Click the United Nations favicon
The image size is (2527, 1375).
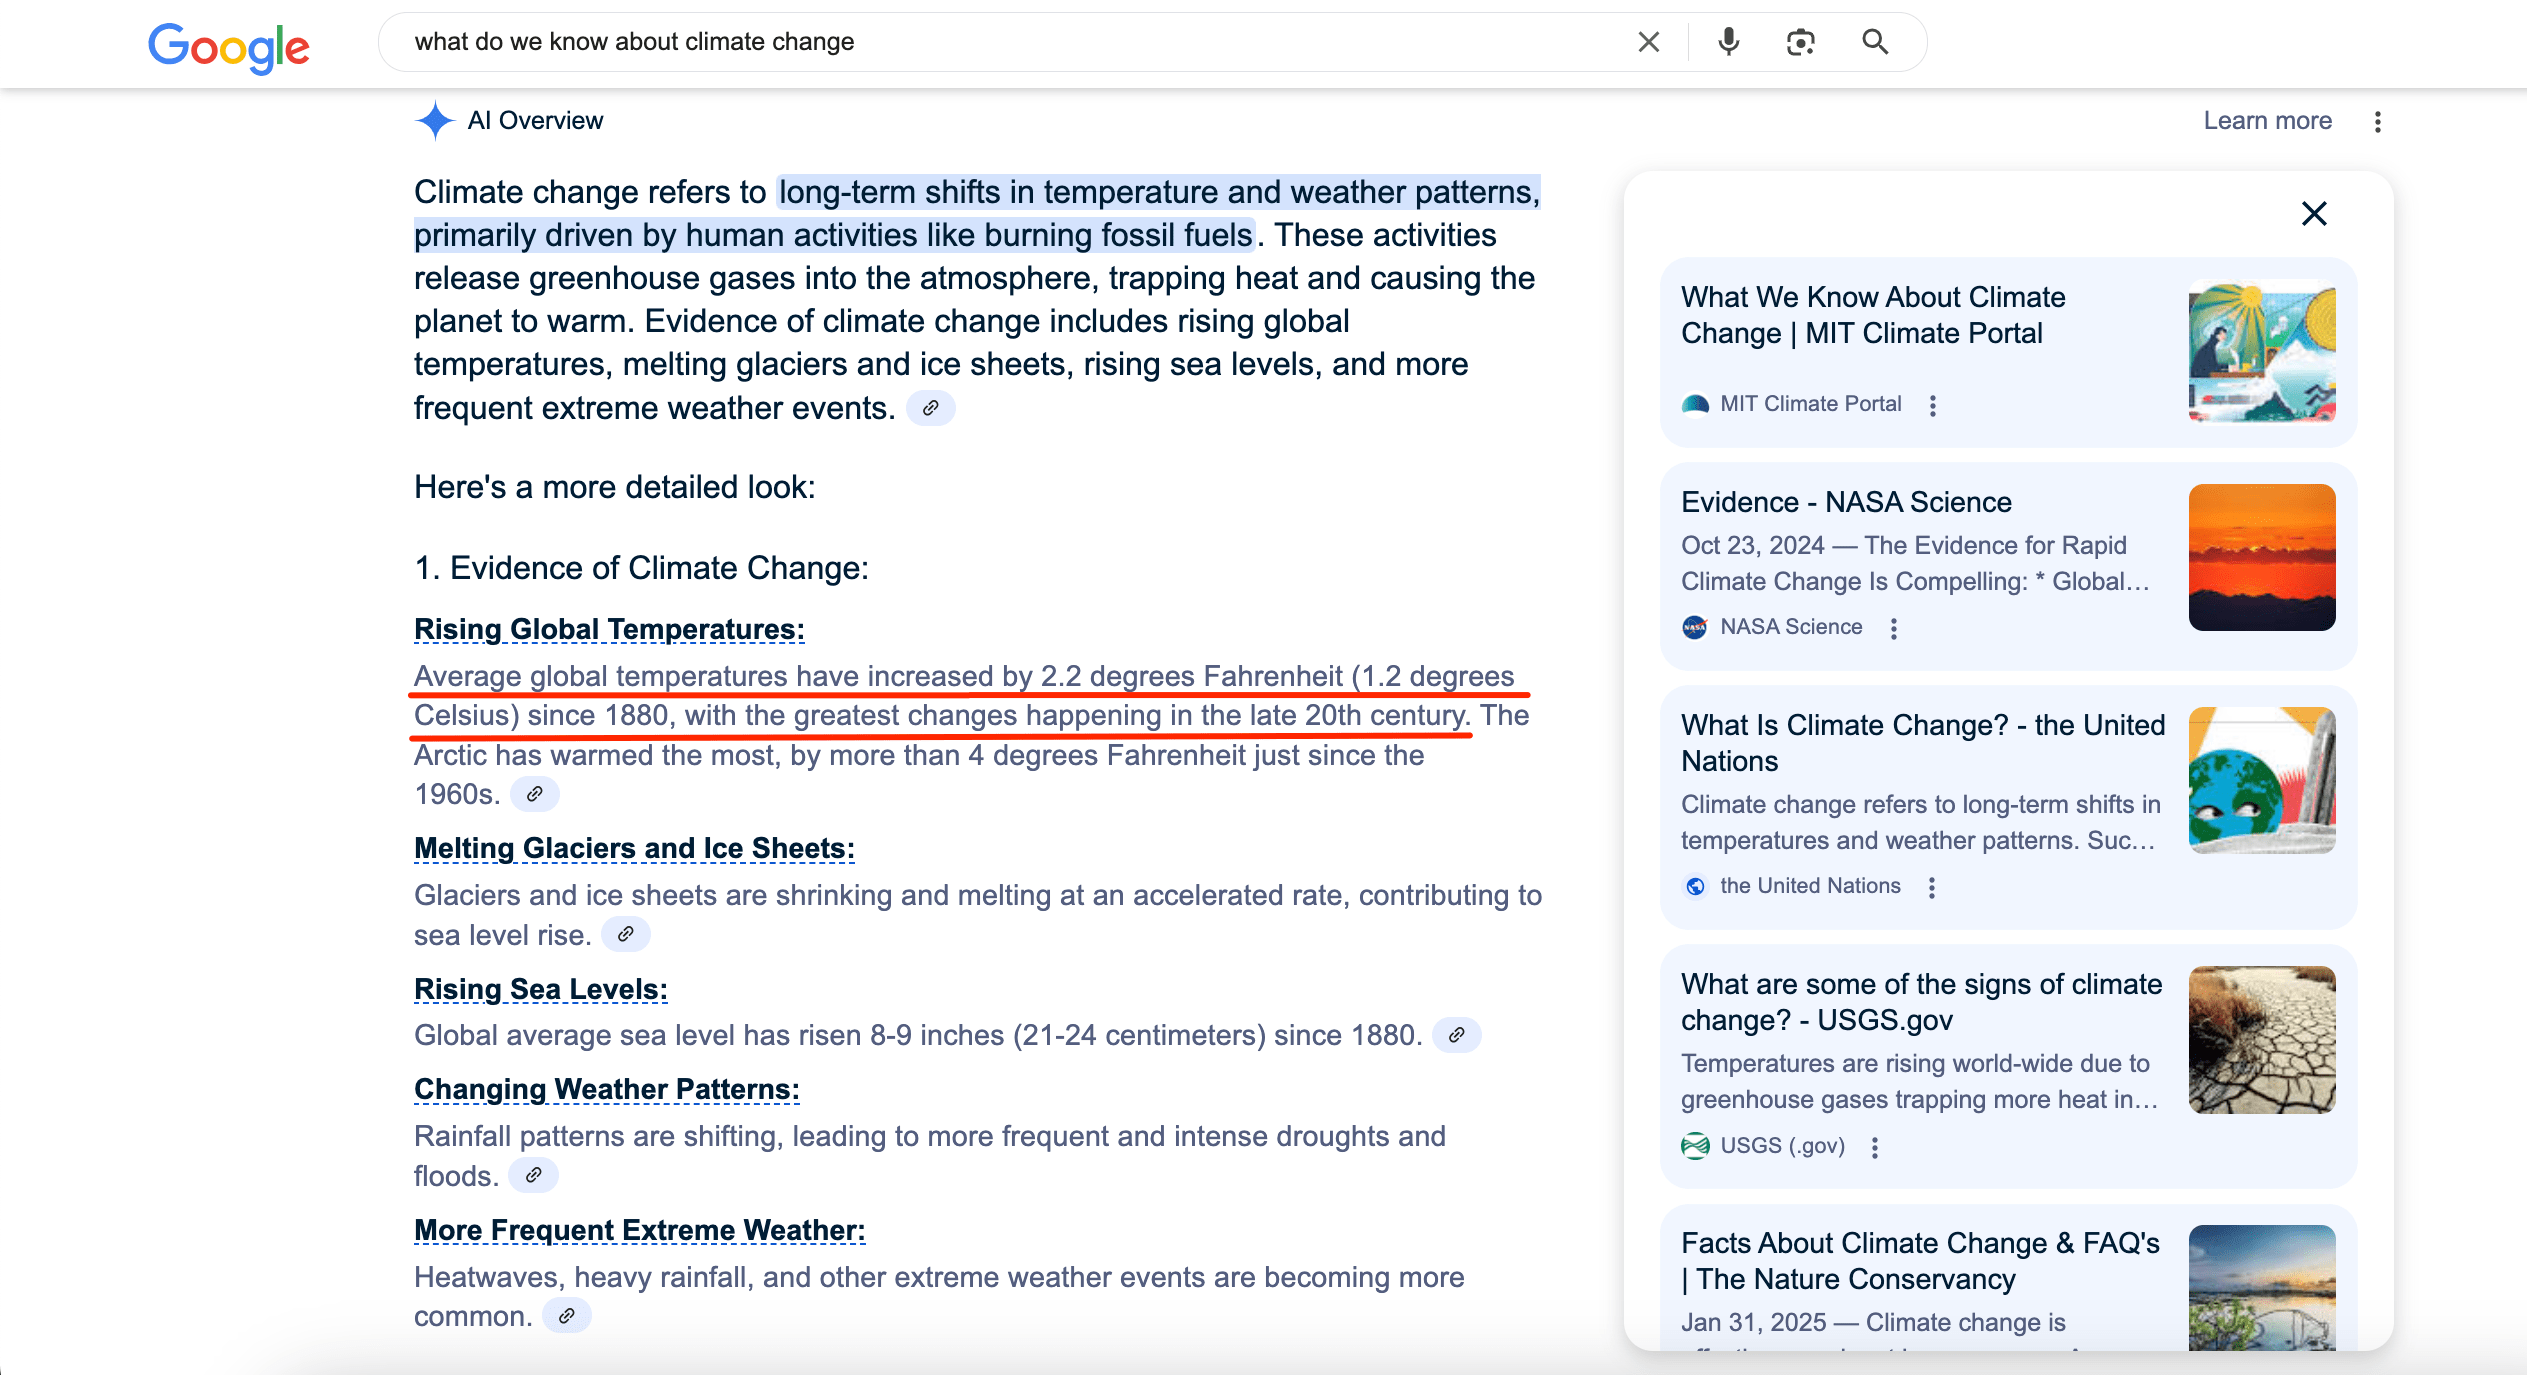tap(1695, 886)
